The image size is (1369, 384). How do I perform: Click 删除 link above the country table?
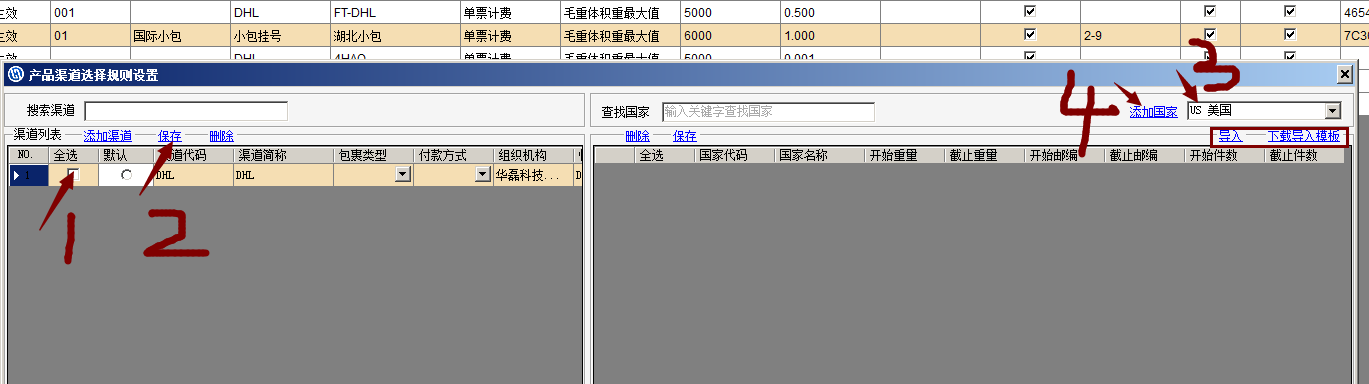point(637,136)
